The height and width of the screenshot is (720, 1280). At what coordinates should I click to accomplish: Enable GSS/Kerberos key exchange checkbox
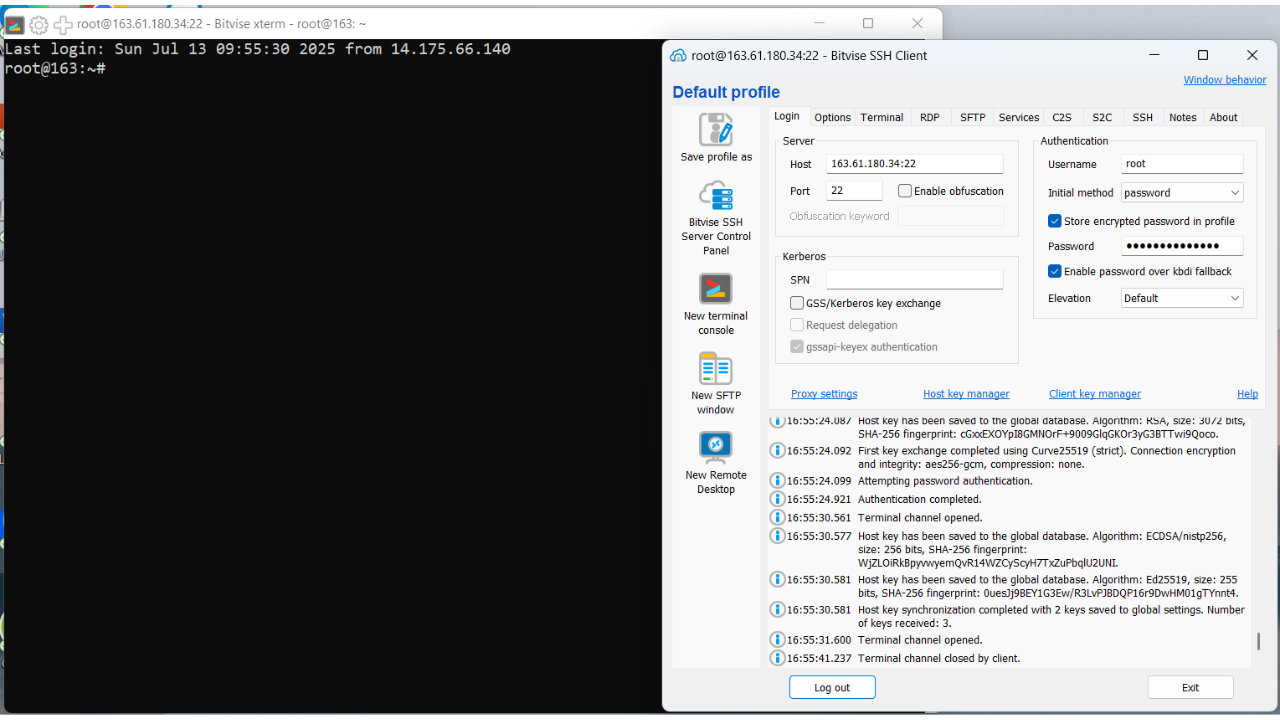coord(797,303)
